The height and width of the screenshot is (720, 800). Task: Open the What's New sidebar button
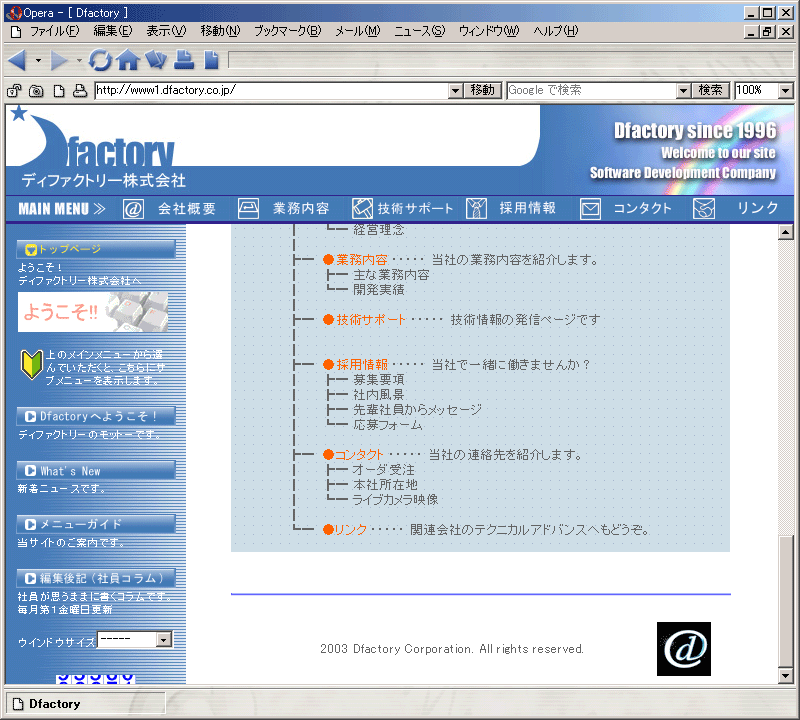(96, 470)
